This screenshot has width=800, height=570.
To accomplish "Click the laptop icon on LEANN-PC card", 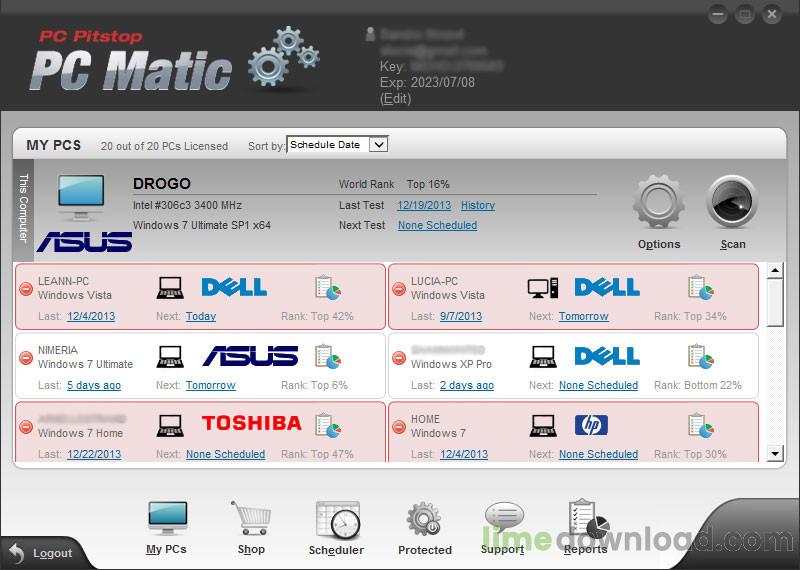I will pyautogui.click(x=170, y=288).
